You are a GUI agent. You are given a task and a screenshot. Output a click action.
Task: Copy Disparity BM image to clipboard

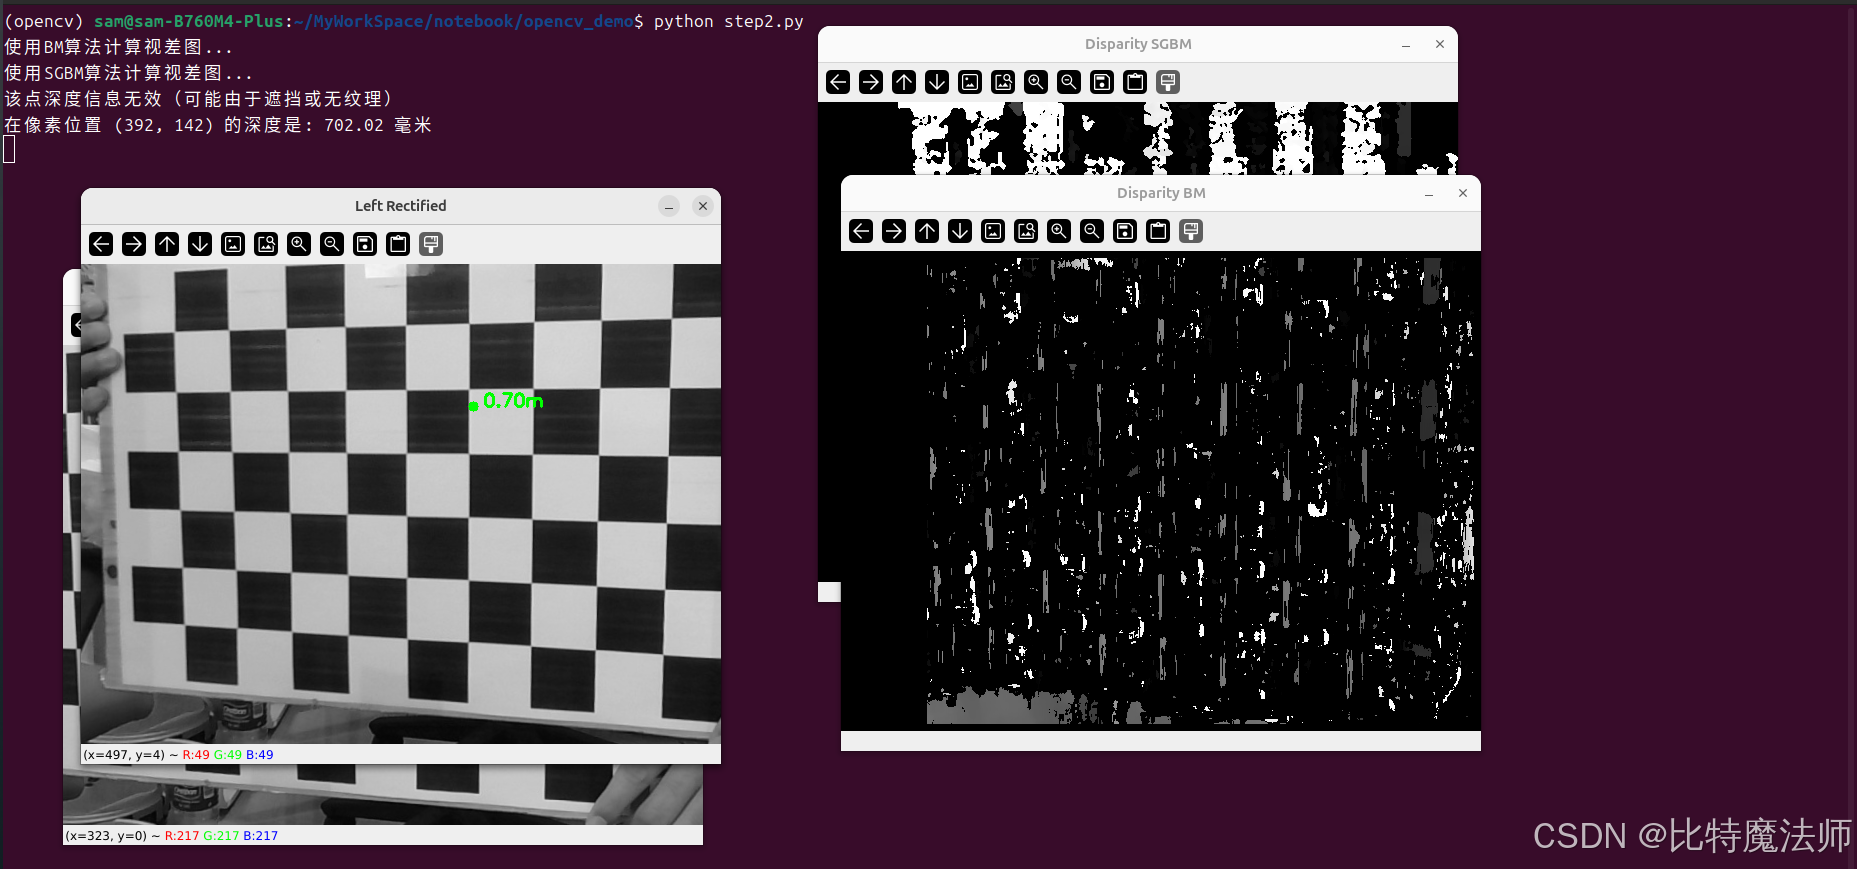1158,231
